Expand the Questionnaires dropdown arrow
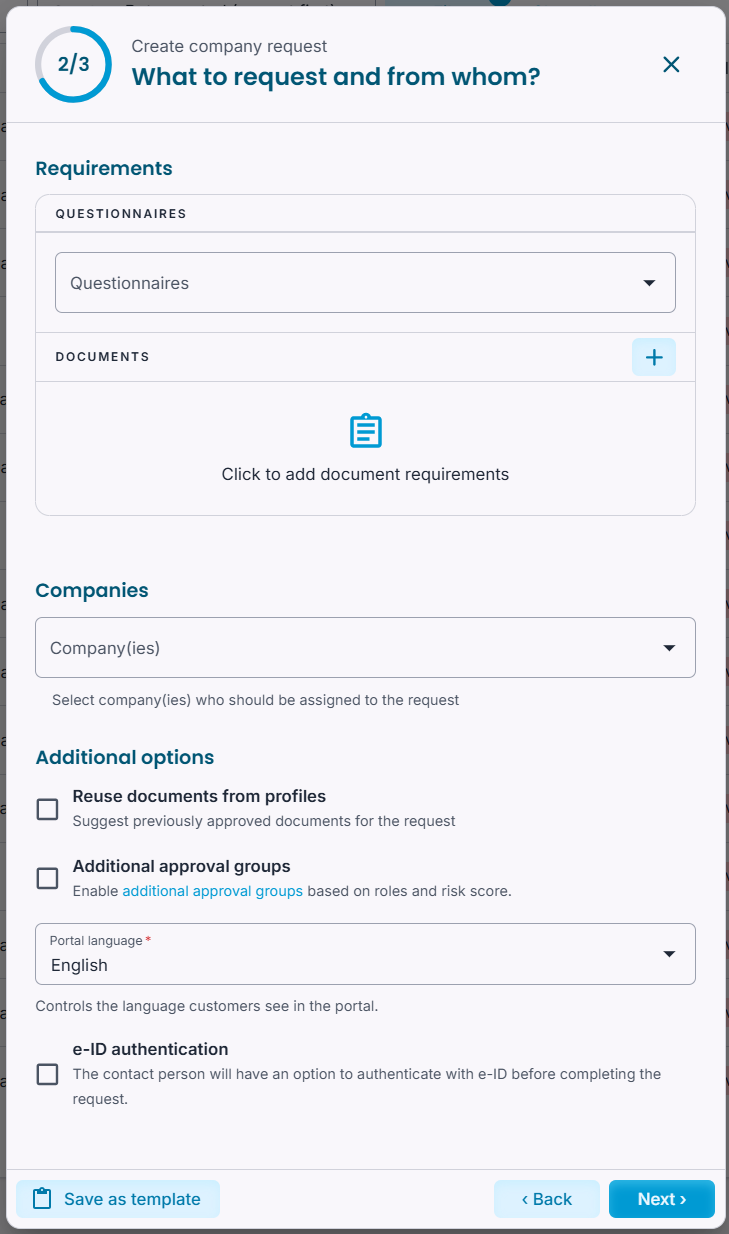The height and width of the screenshot is (1234, 729). click(x=649, y=283)
